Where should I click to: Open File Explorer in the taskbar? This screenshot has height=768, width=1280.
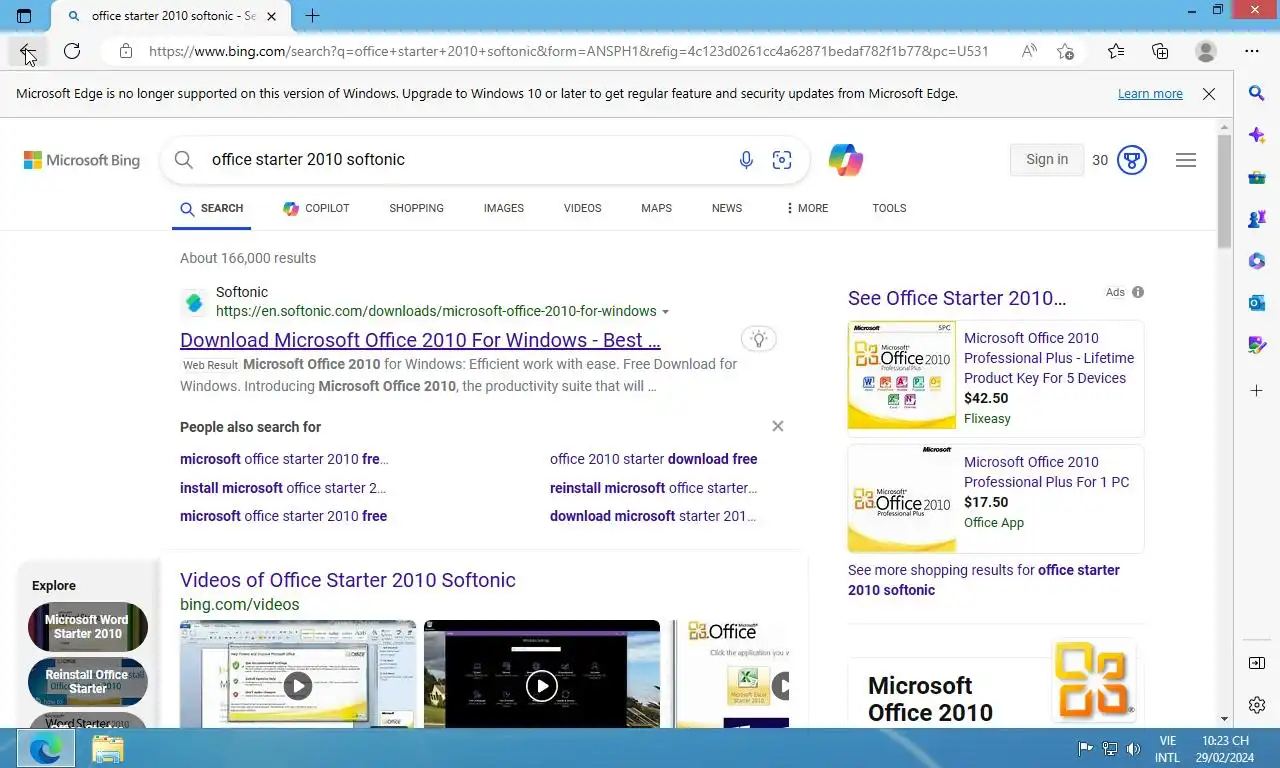click(107, 749)
